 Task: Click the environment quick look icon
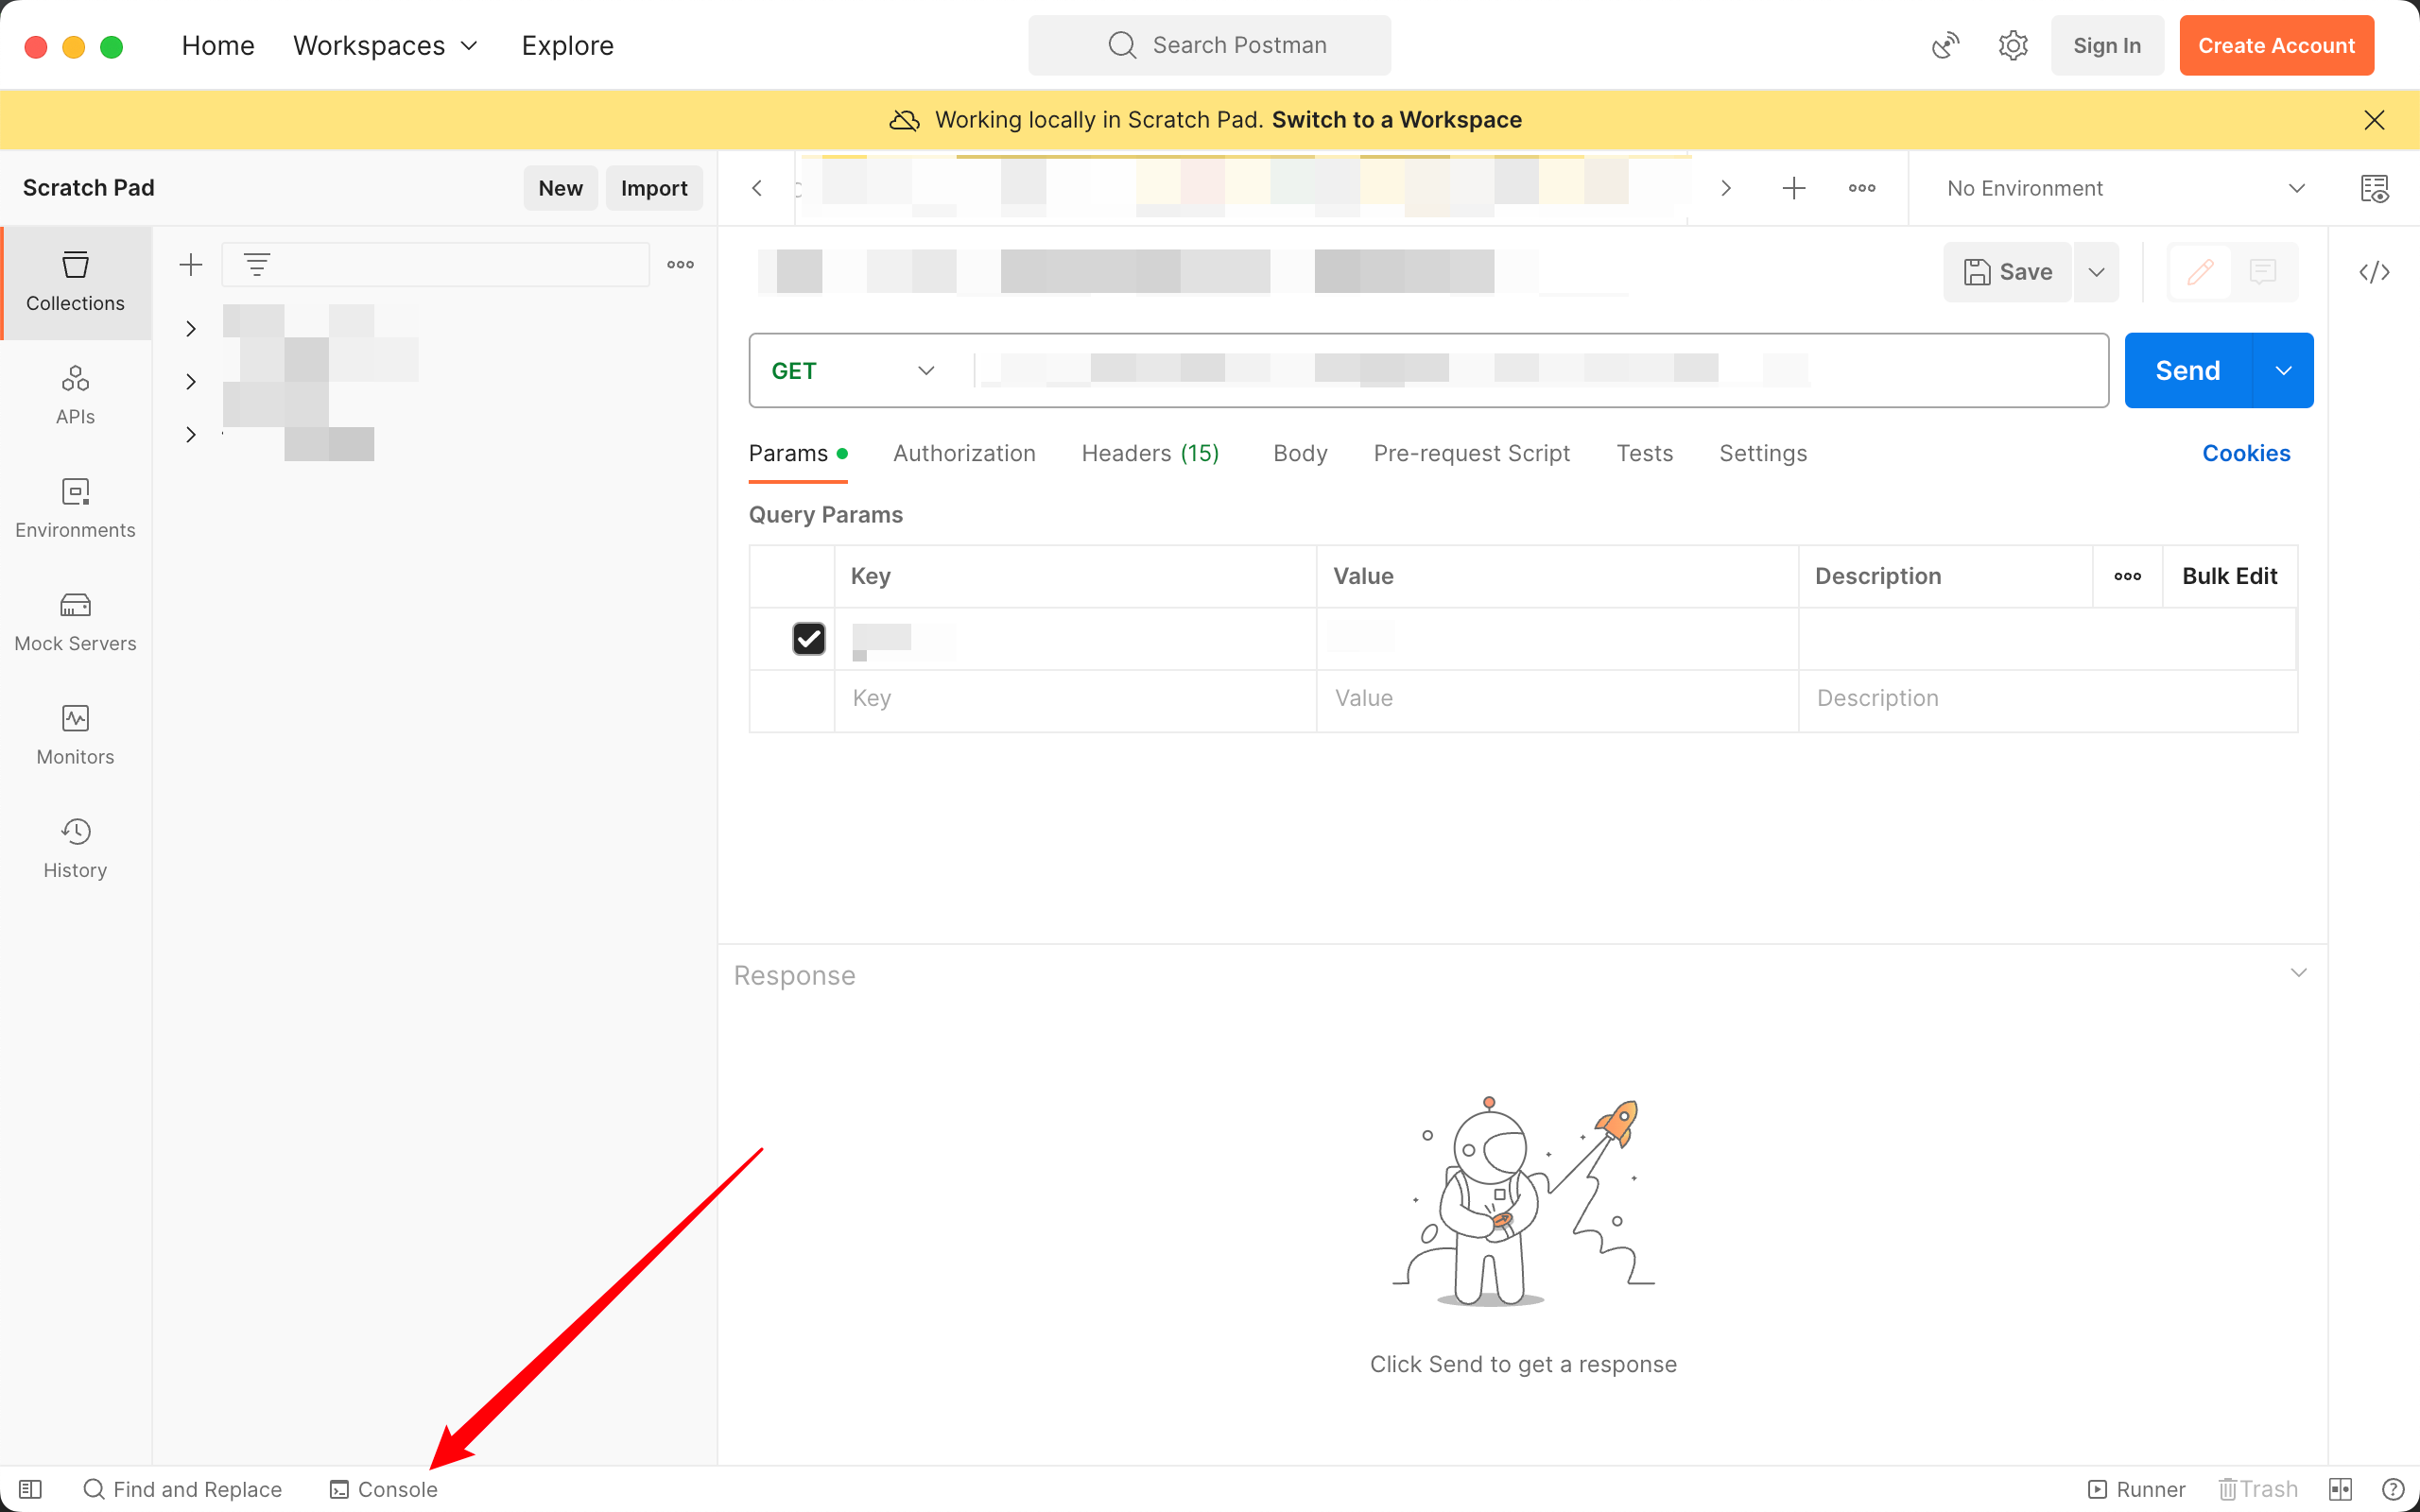click(2374, 188)
